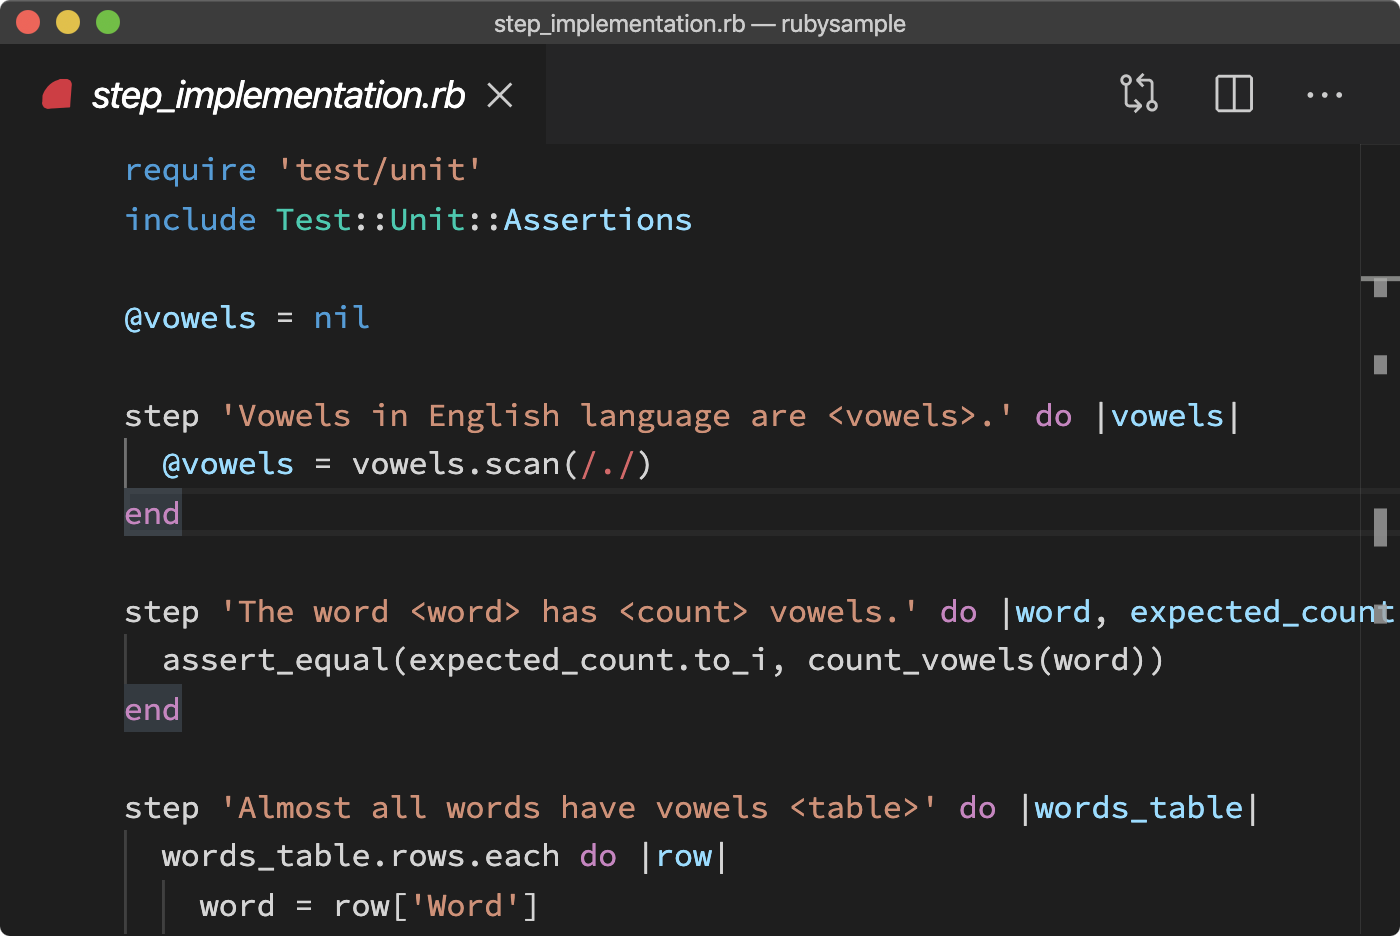The width and height of the screenshot is (1400, 936).
Task: Click the green fullscreen window button
Action: (108, 22)
